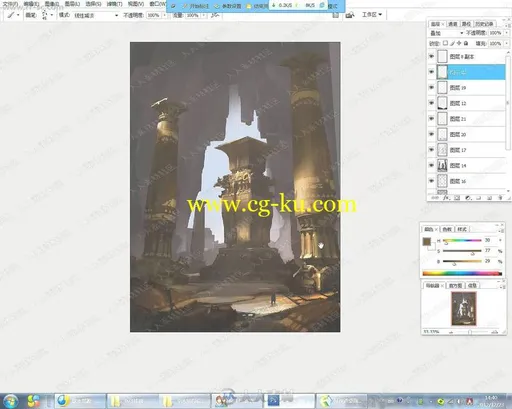Zoom out icon in Navigator panel
The height and width of the screenshot is (409, 512).
point(451,332)
